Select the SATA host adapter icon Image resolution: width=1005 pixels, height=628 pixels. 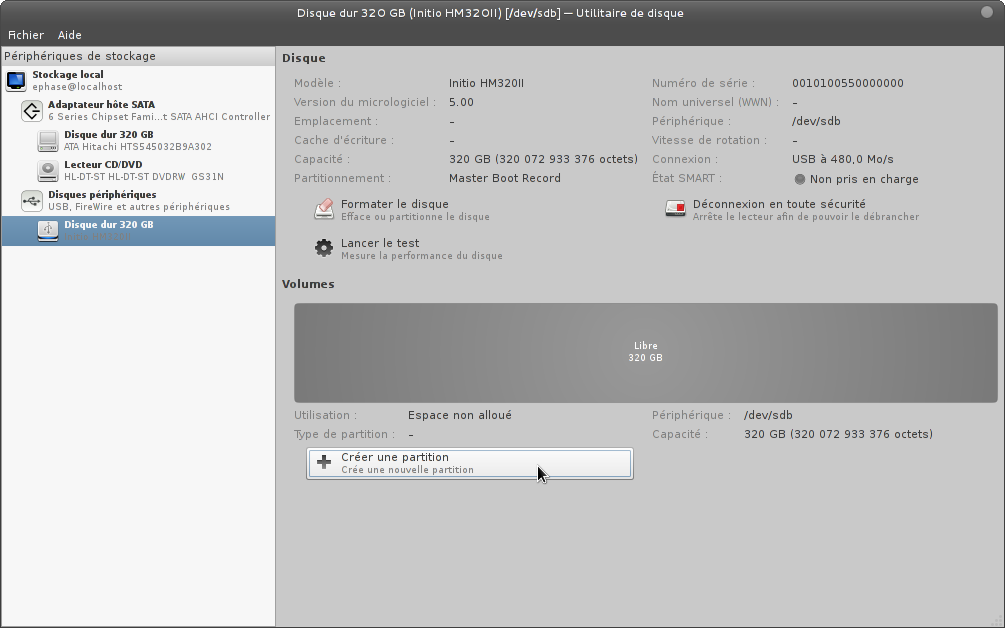click(32, 111)
